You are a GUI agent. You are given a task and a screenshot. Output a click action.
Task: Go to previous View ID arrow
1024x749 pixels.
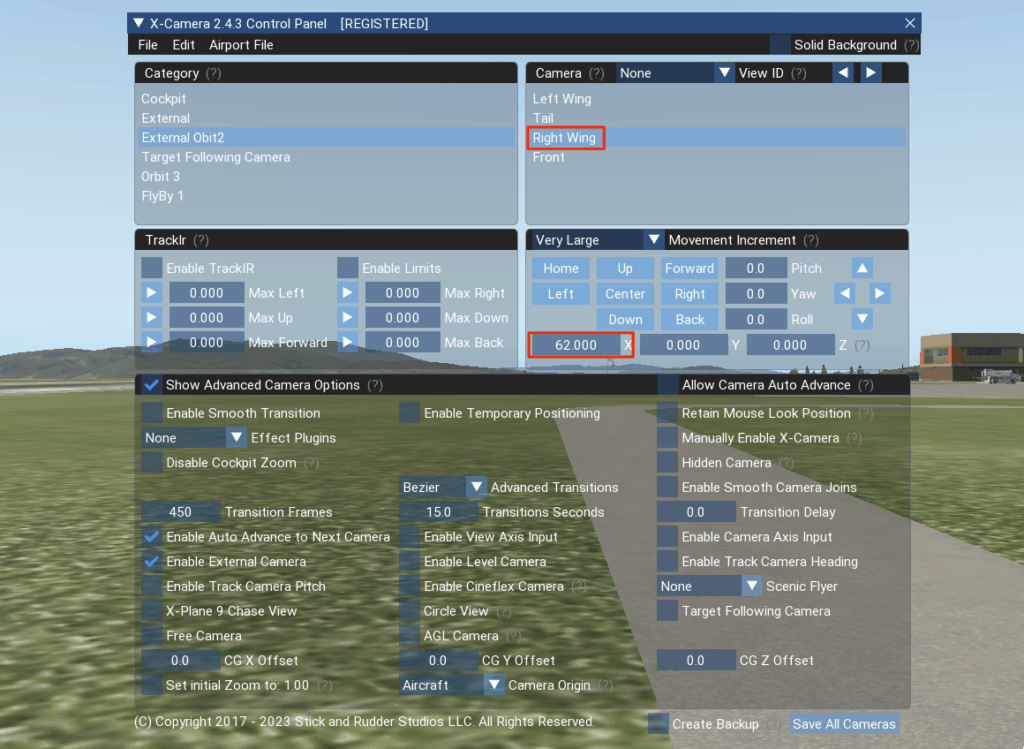[844, 73]
